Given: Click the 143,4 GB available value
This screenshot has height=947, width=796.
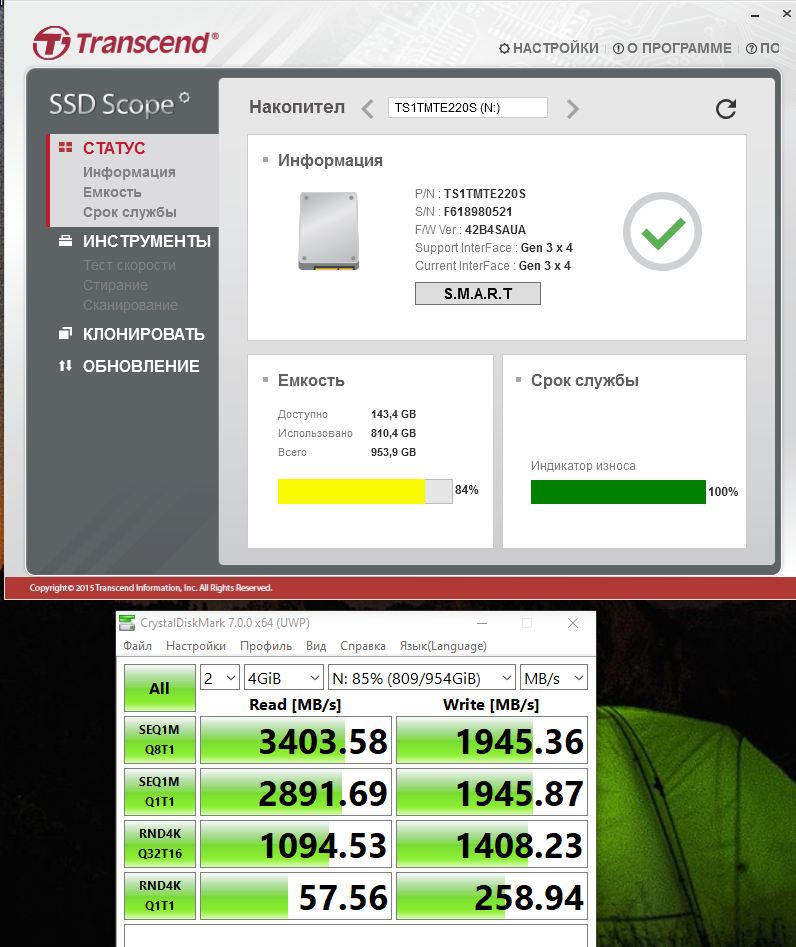Looking at the screenshot, I should (x=393, y=414).
